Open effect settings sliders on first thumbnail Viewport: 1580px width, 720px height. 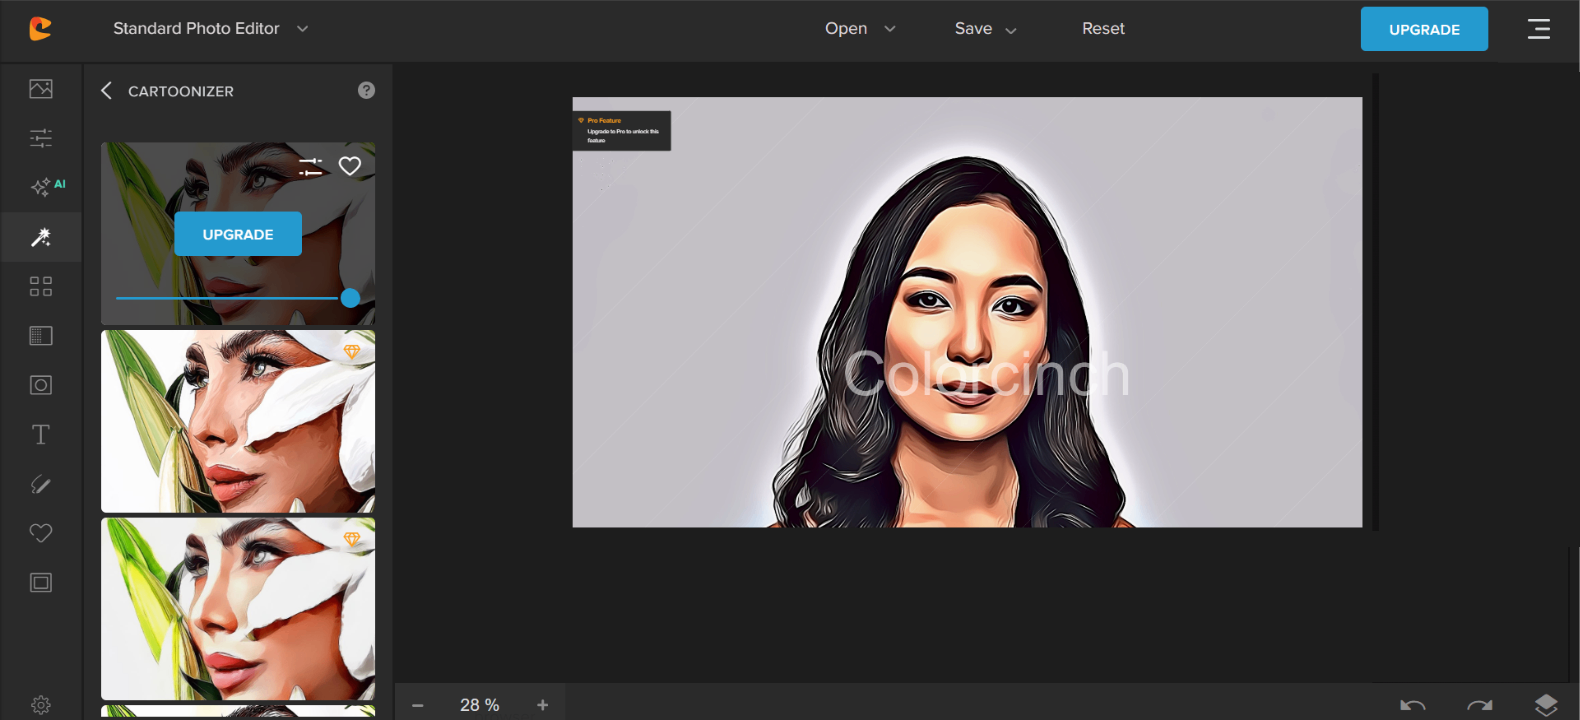(x=311, y=166)
